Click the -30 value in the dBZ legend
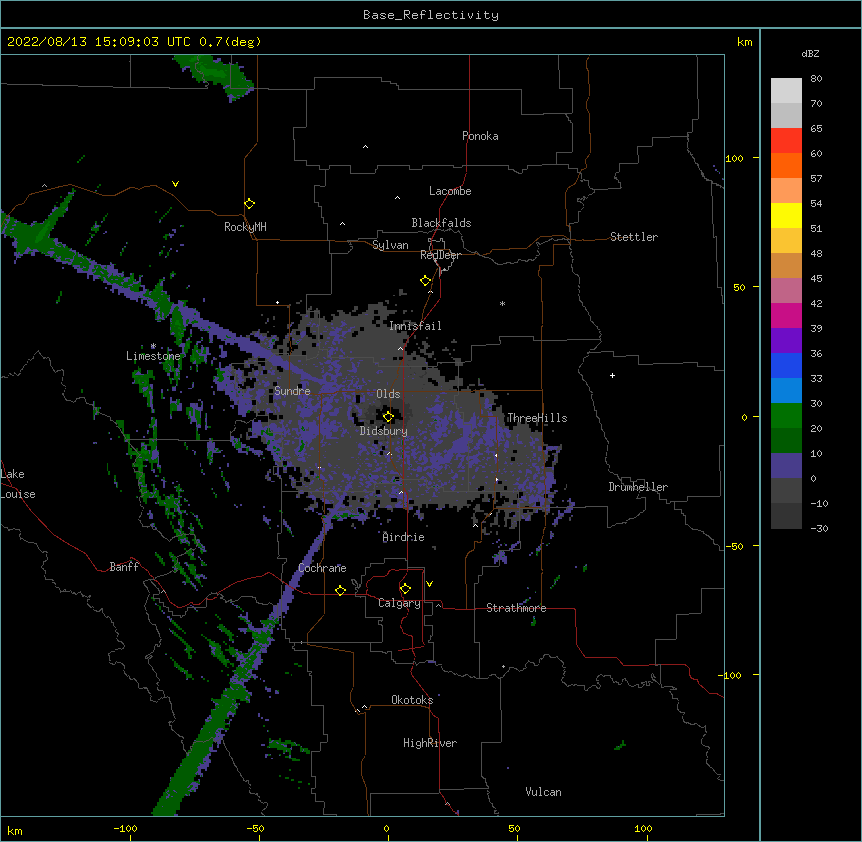862x842 pixels. point(819,529)
